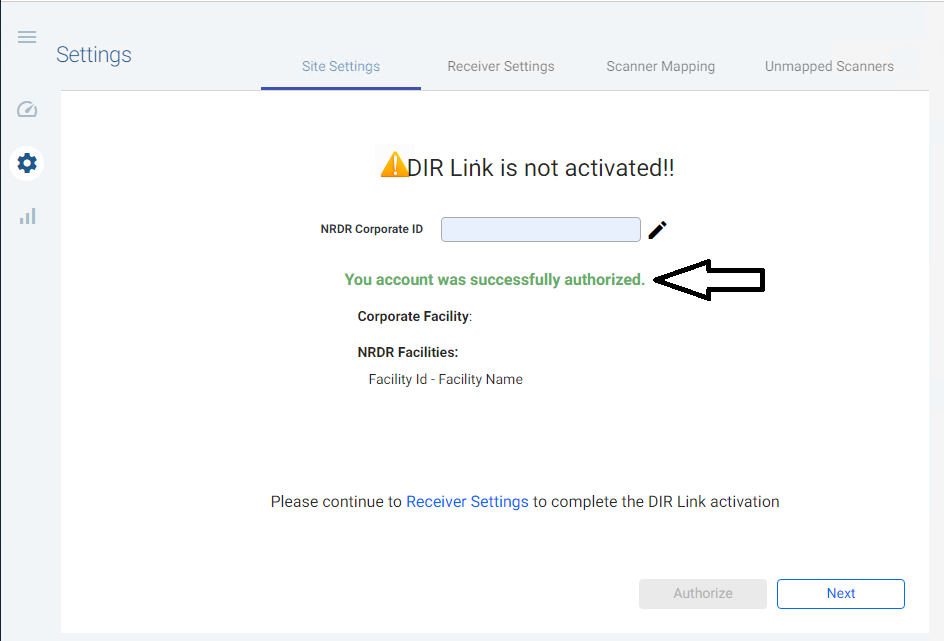Click the black arrow pointing at the message
The width and height of the screenshot is (944, 641).
tap(710, 280)
